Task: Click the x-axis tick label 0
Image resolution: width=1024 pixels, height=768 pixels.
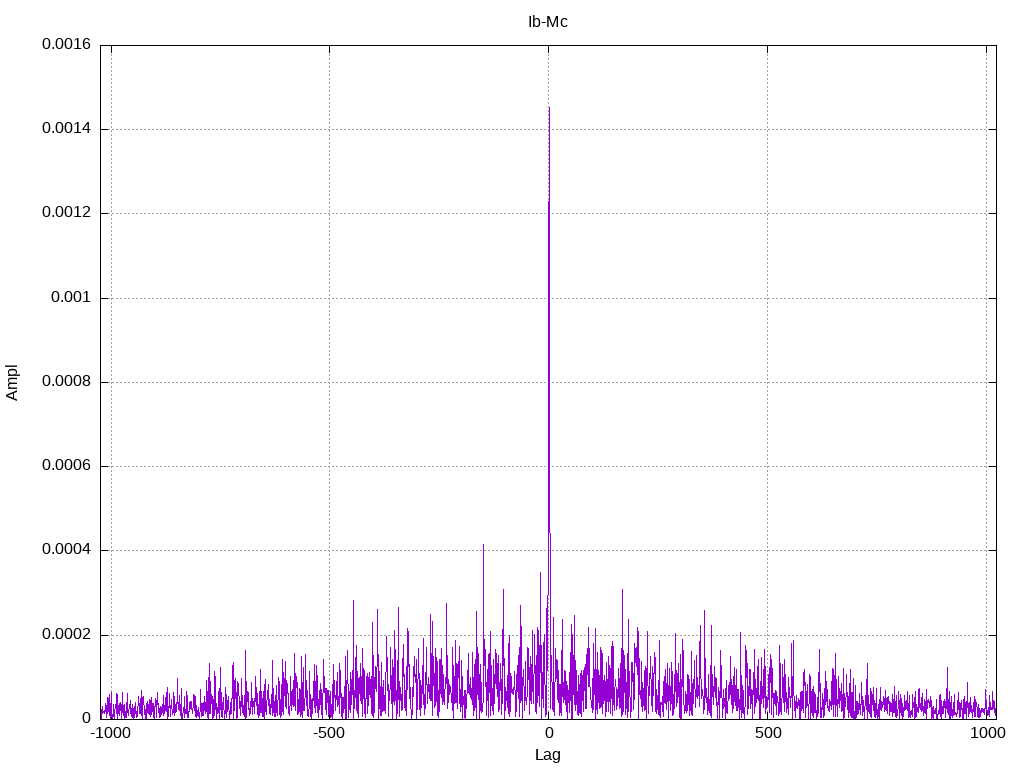Action: [x=549, y=733]
